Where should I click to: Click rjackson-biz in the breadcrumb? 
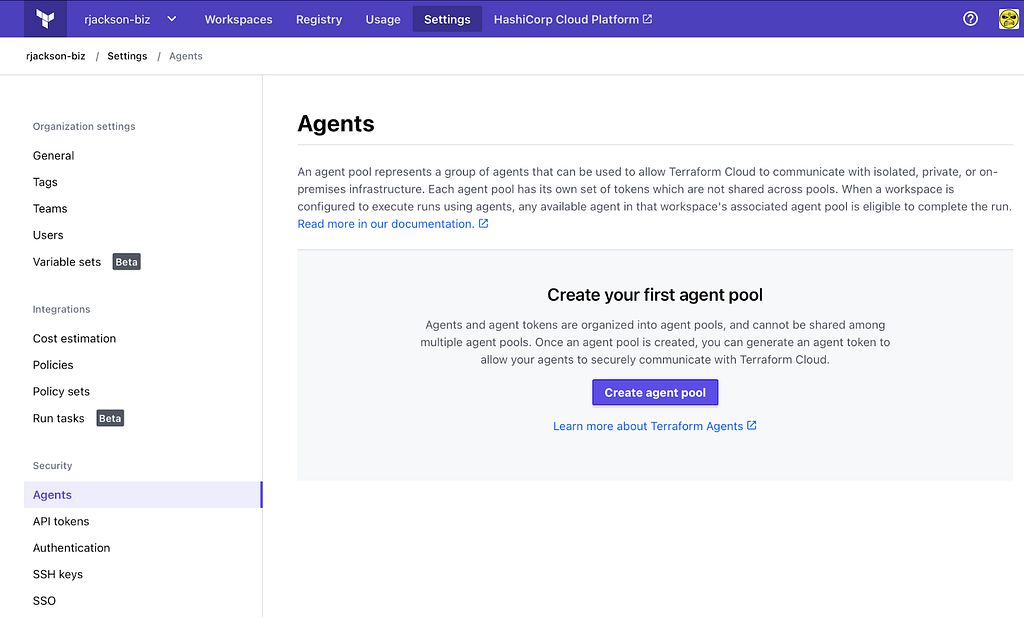point(56,56)
